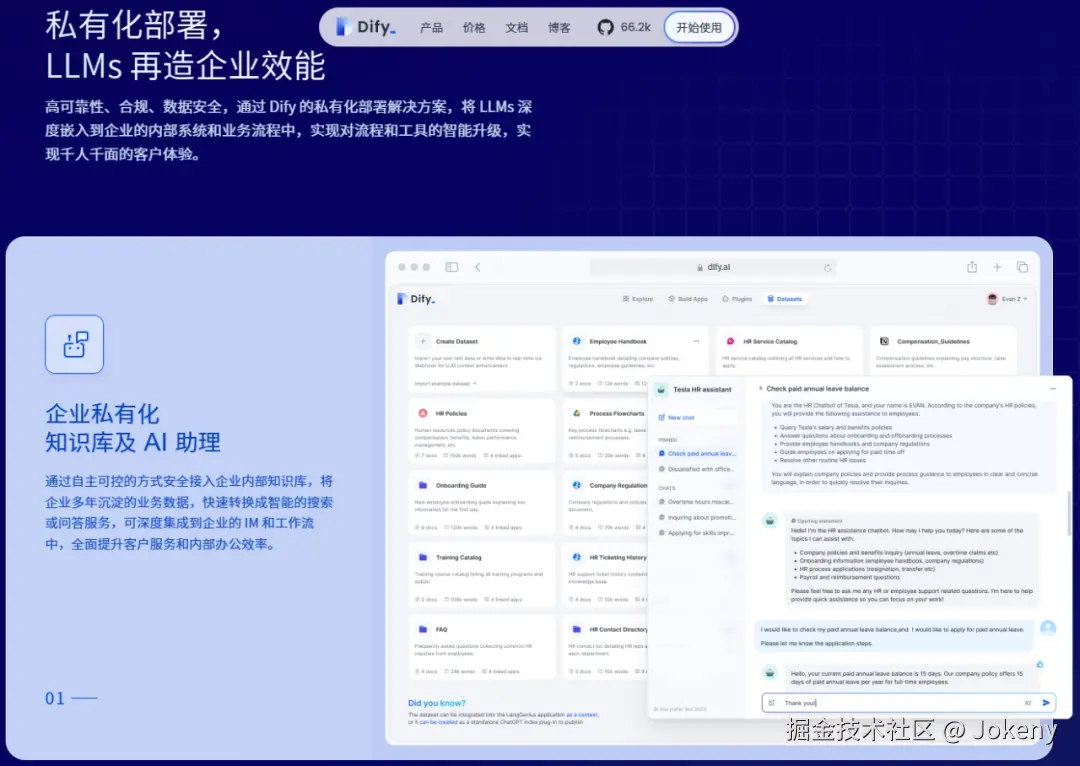Click the reload icon in address bar
Viewport: 1080px width, 766px height.
(x=827, y=268)
